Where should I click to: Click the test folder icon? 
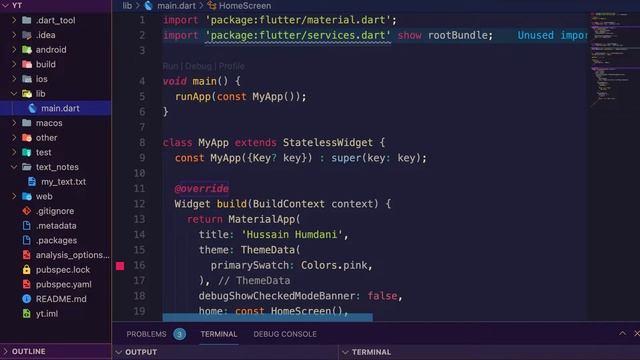click(x=27, y=152)
